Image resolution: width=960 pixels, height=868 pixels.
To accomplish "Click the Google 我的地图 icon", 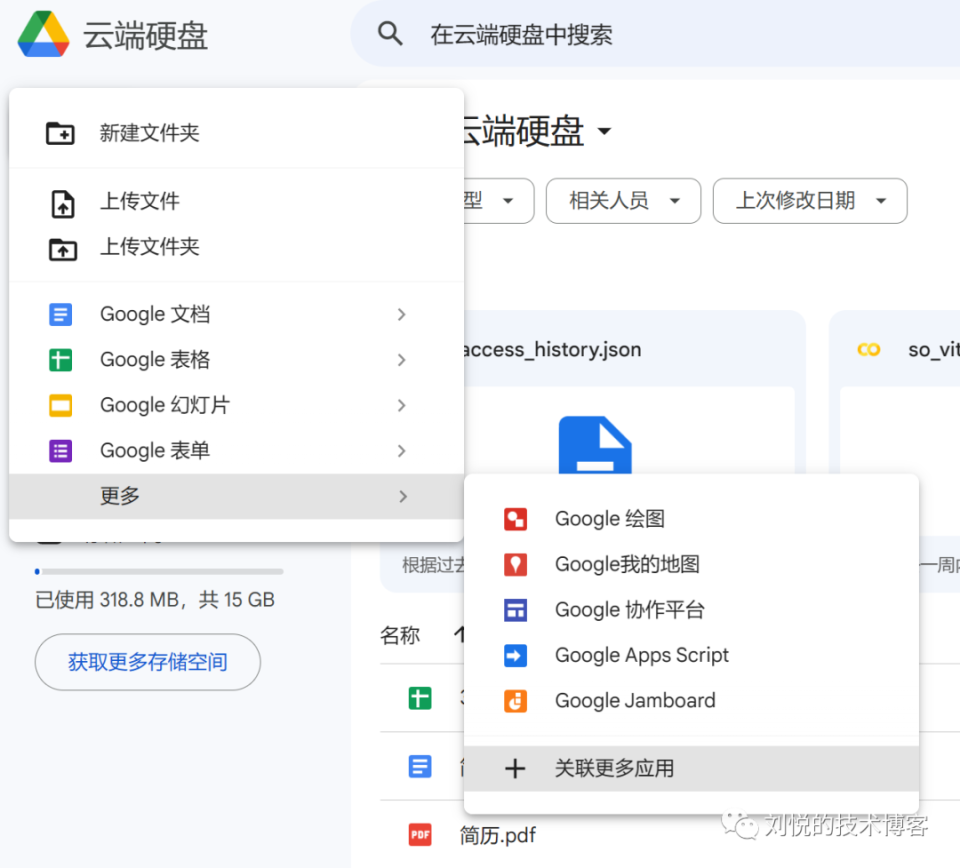I will point(516,564).
